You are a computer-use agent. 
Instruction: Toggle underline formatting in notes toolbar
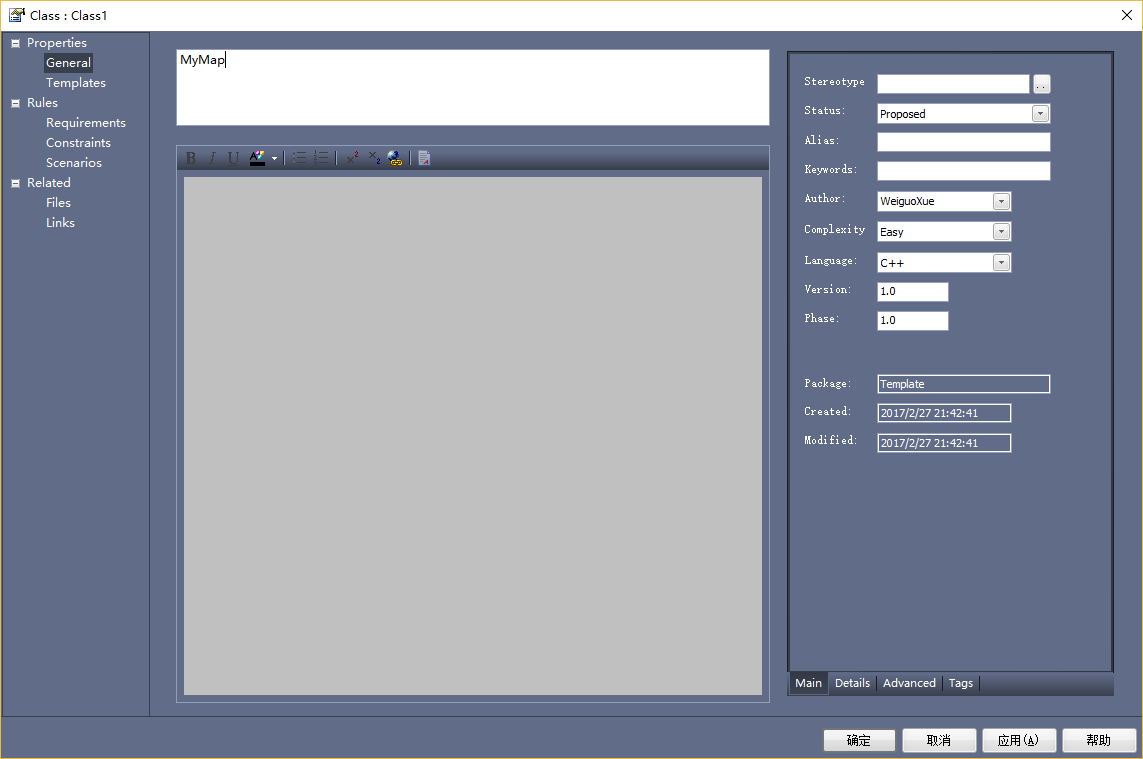click(233, 158)
